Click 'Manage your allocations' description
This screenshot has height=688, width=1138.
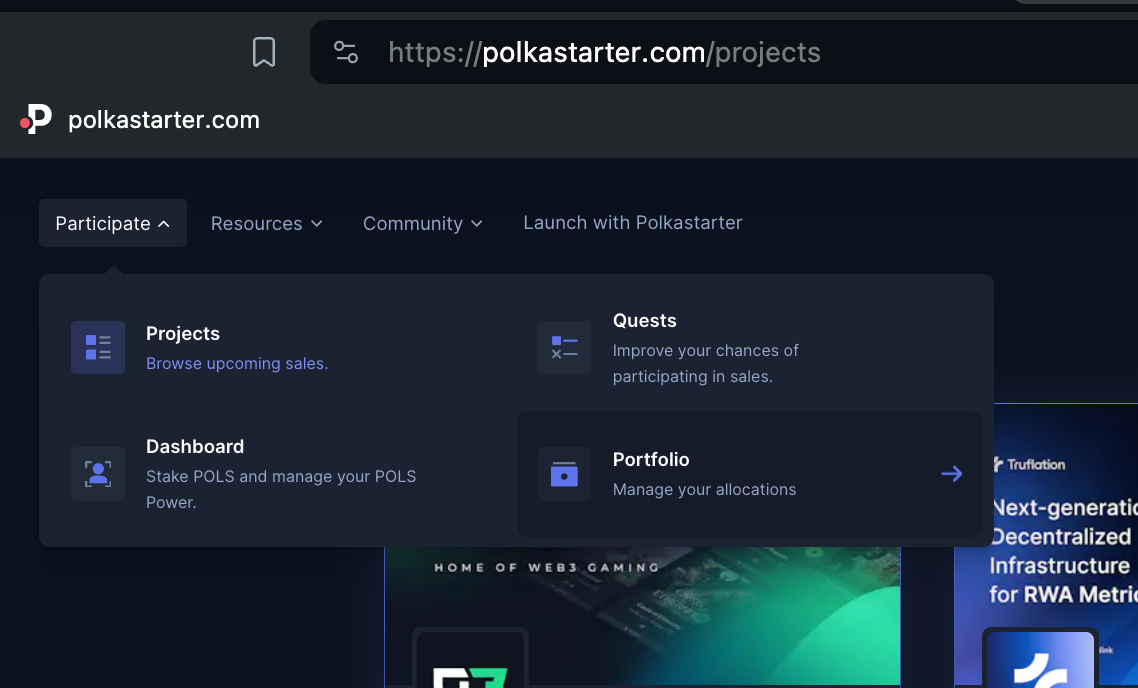[705, 490]
